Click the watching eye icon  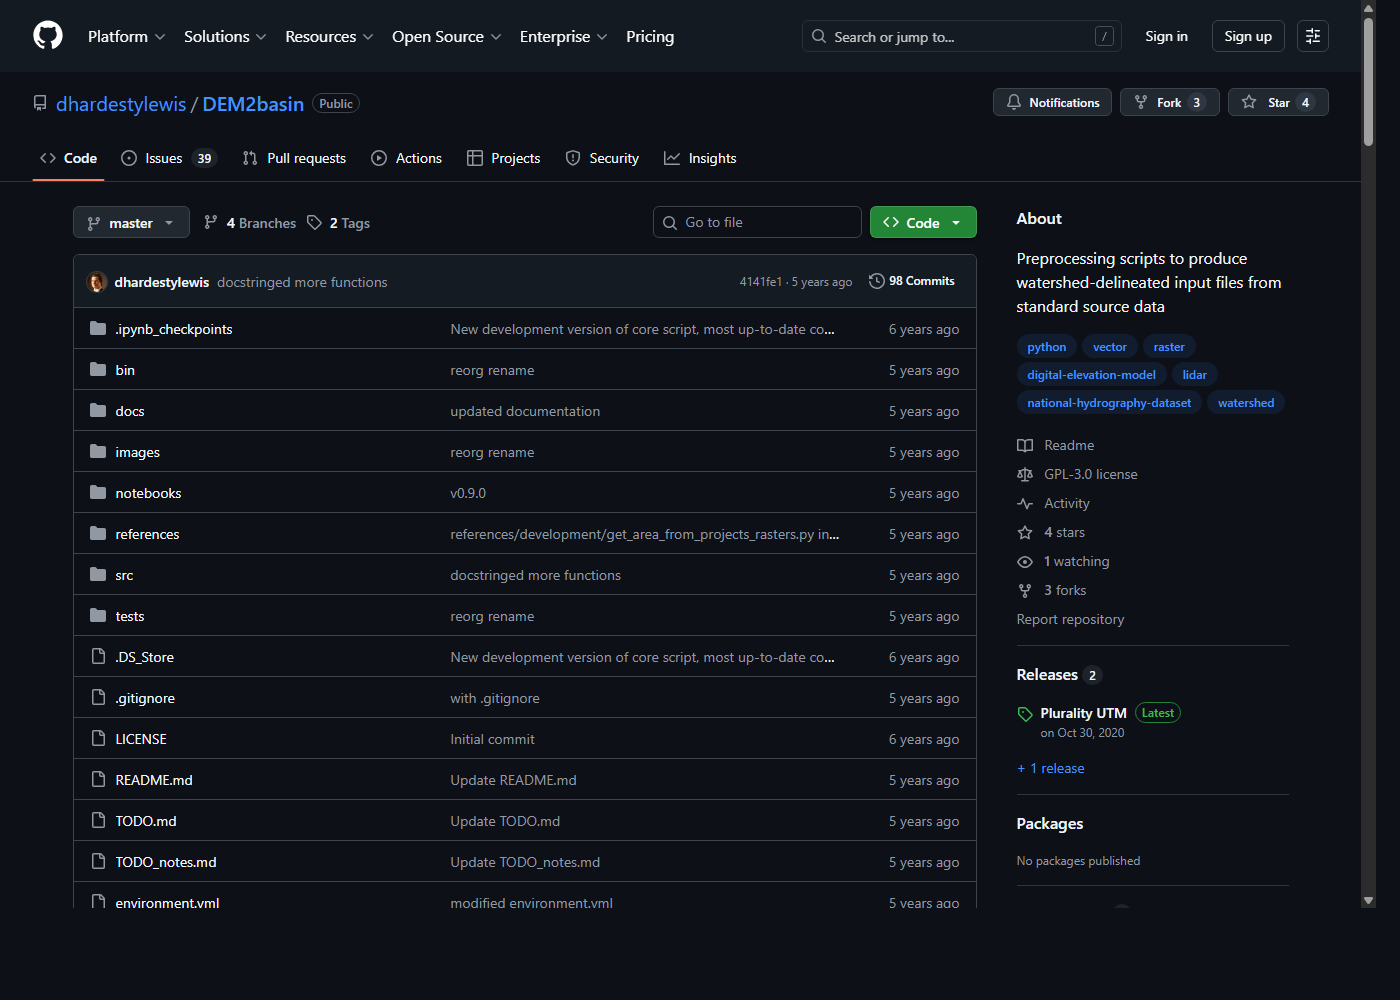[x=1024, y=561]
